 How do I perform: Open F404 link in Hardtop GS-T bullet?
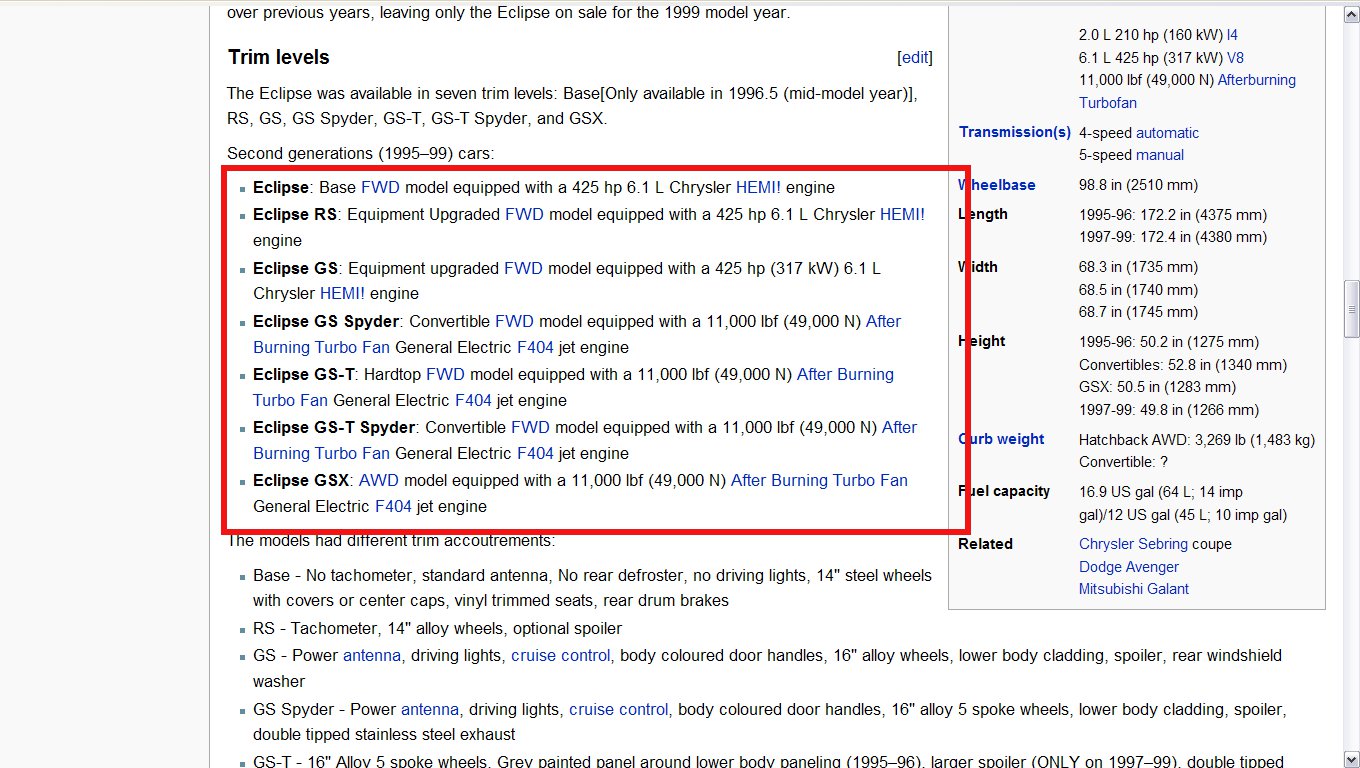point(472,400)
